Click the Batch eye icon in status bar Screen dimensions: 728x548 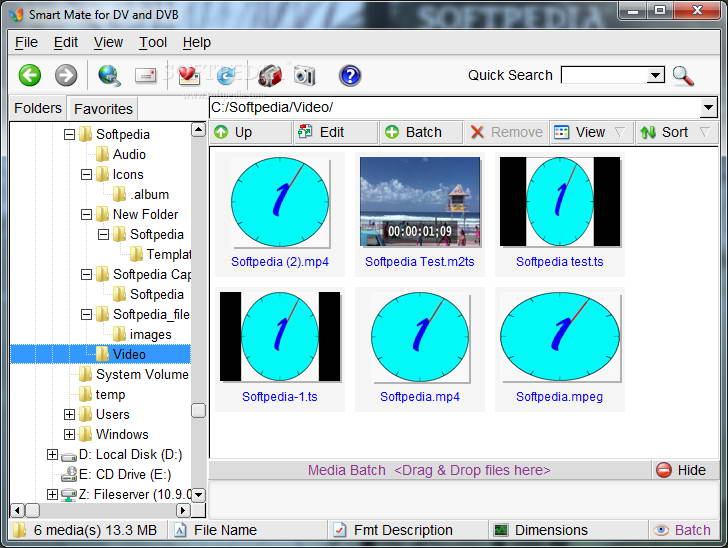661,530
